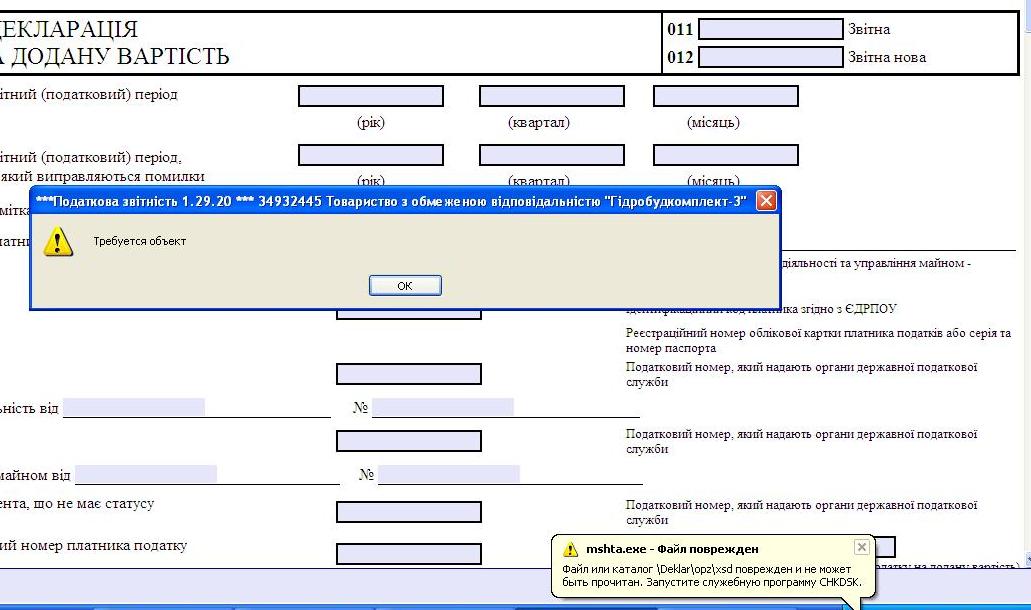Dismiss the mshta.exe balloon notification
The image size is (1031, 610).
(862, 547)
